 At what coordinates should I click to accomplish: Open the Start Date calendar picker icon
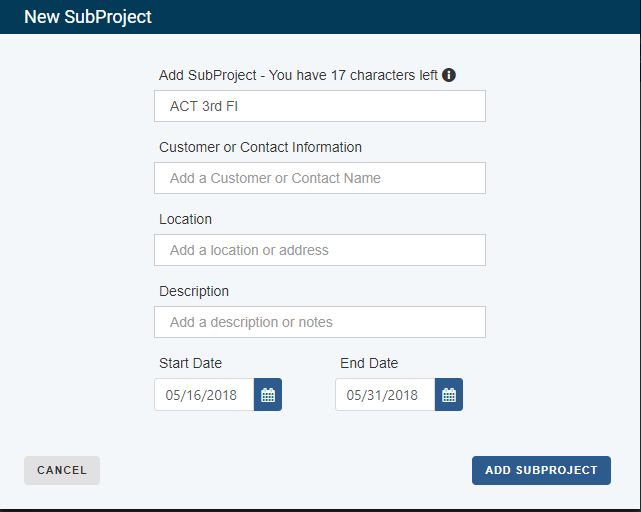click(x=268, y=395)
